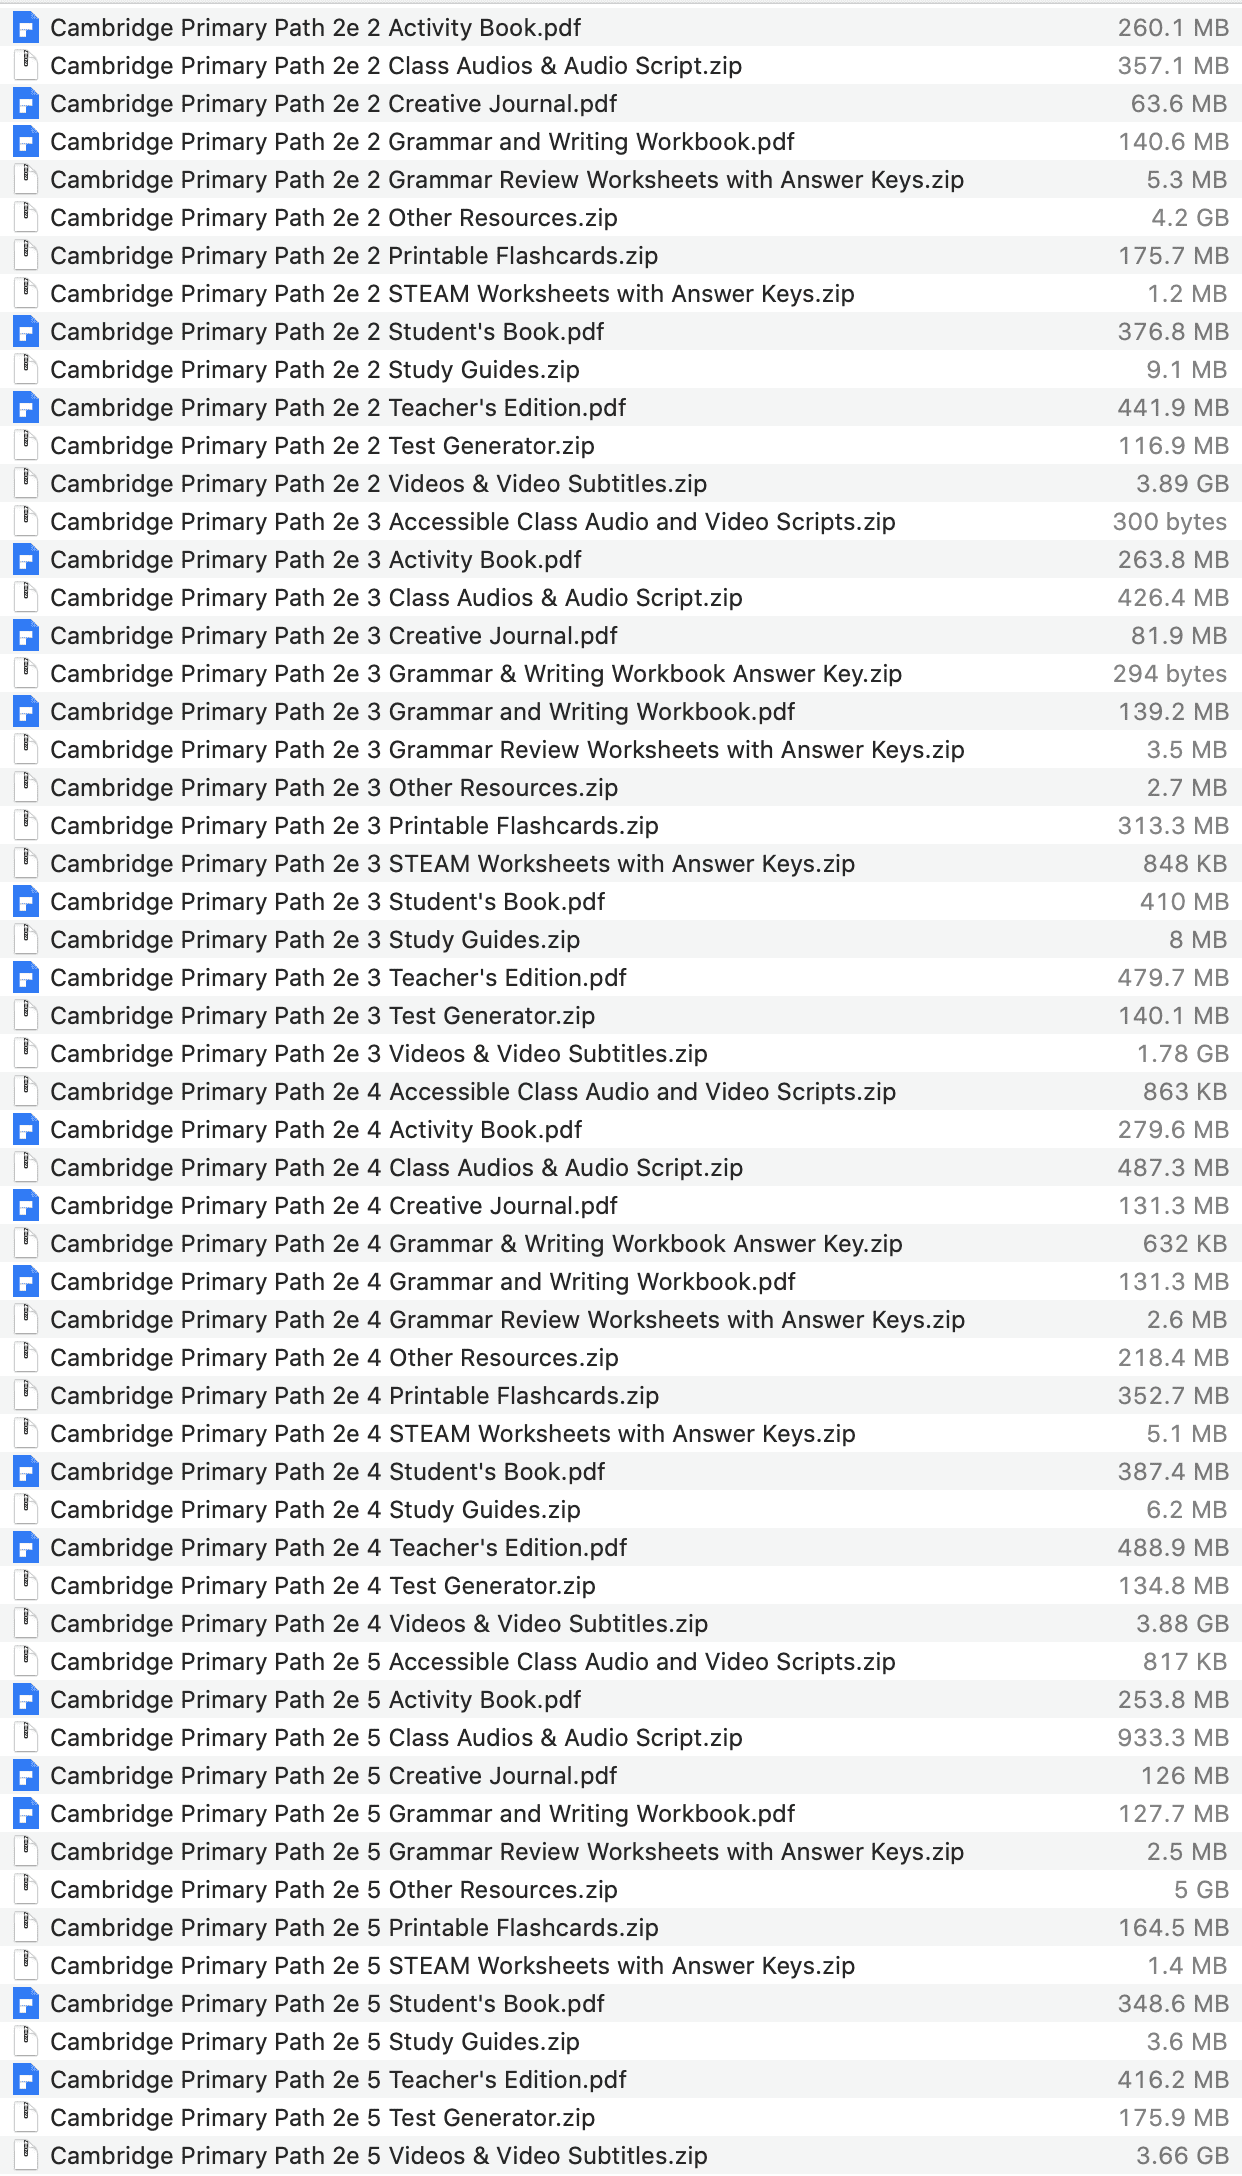Viewport: 1242px width, 2176px height.
Task: Select file 3 Videos & Video Subtitles.zip
Action: [x=621, y=1054]
